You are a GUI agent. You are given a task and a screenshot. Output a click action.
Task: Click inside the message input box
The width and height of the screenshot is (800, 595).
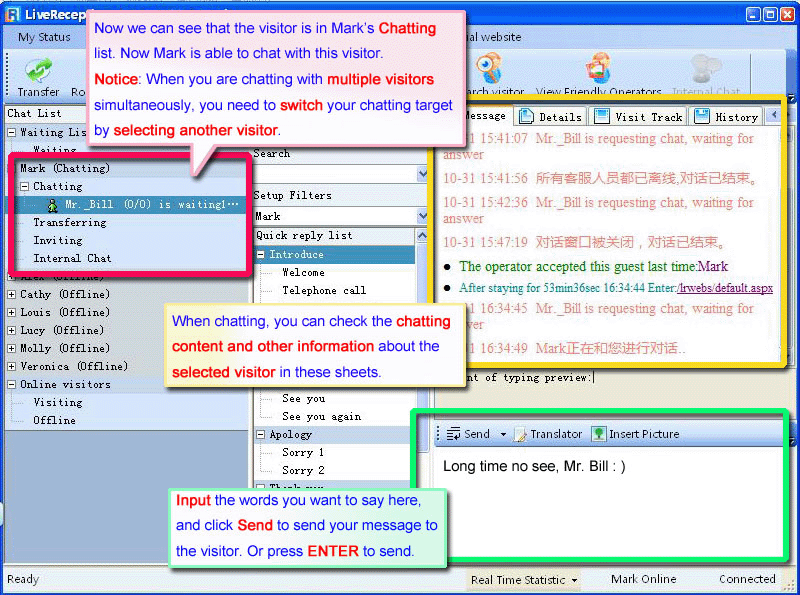(607, 503)
